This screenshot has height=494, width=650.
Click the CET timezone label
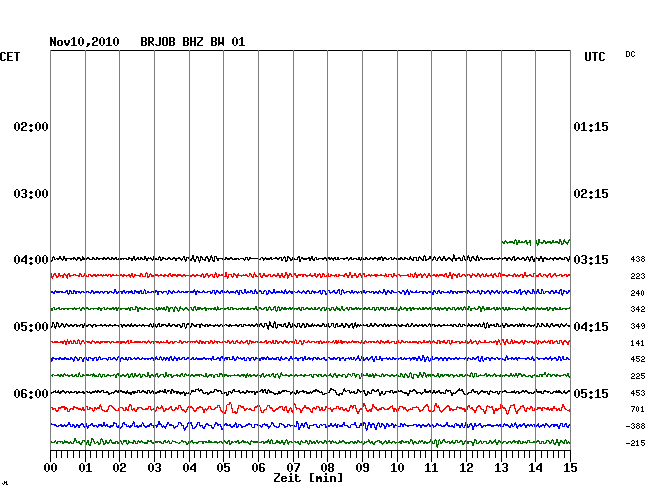click(x=10, y=57)
